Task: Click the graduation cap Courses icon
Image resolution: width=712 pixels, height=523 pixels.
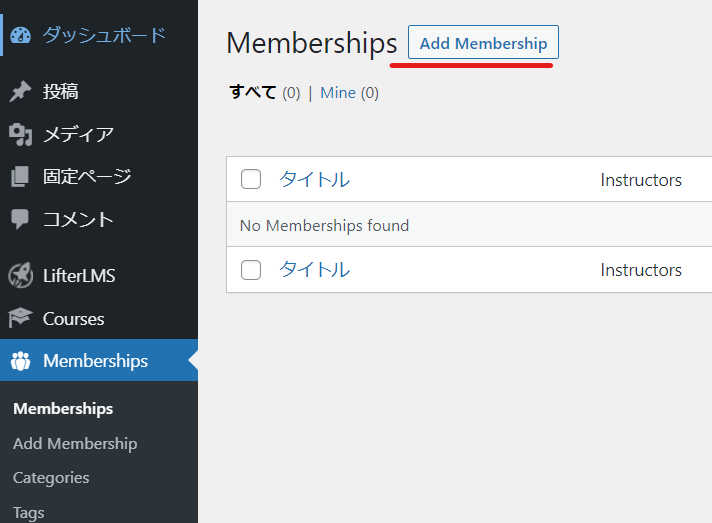Action: point(20,318)
